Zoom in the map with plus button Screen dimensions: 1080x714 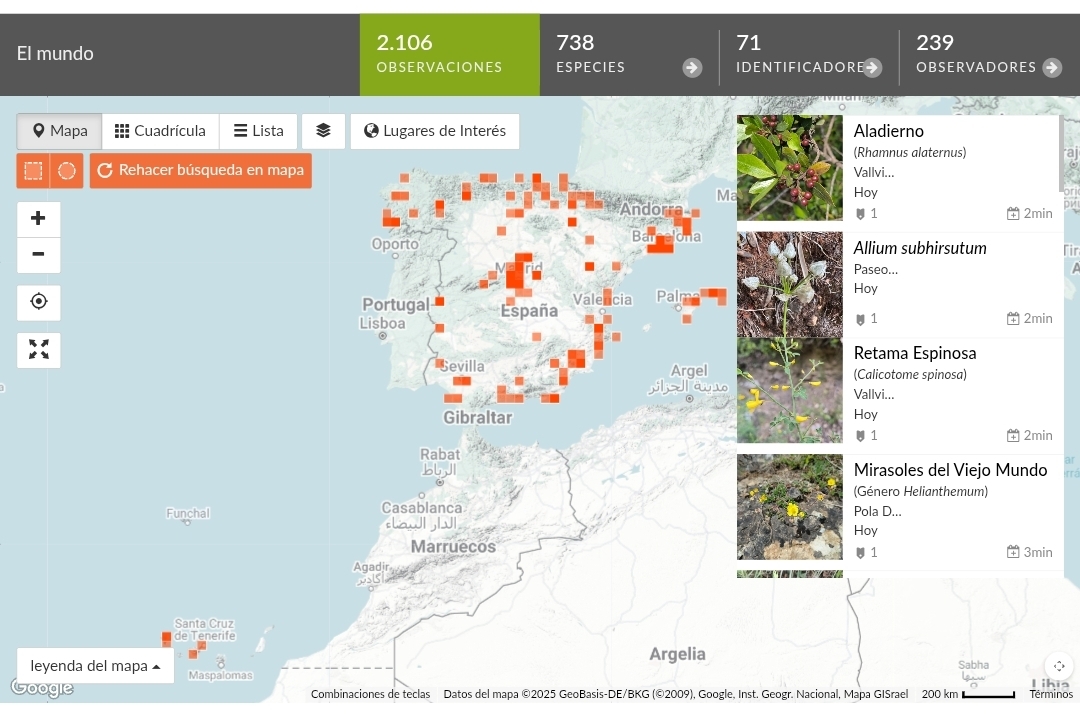[38, 219]
